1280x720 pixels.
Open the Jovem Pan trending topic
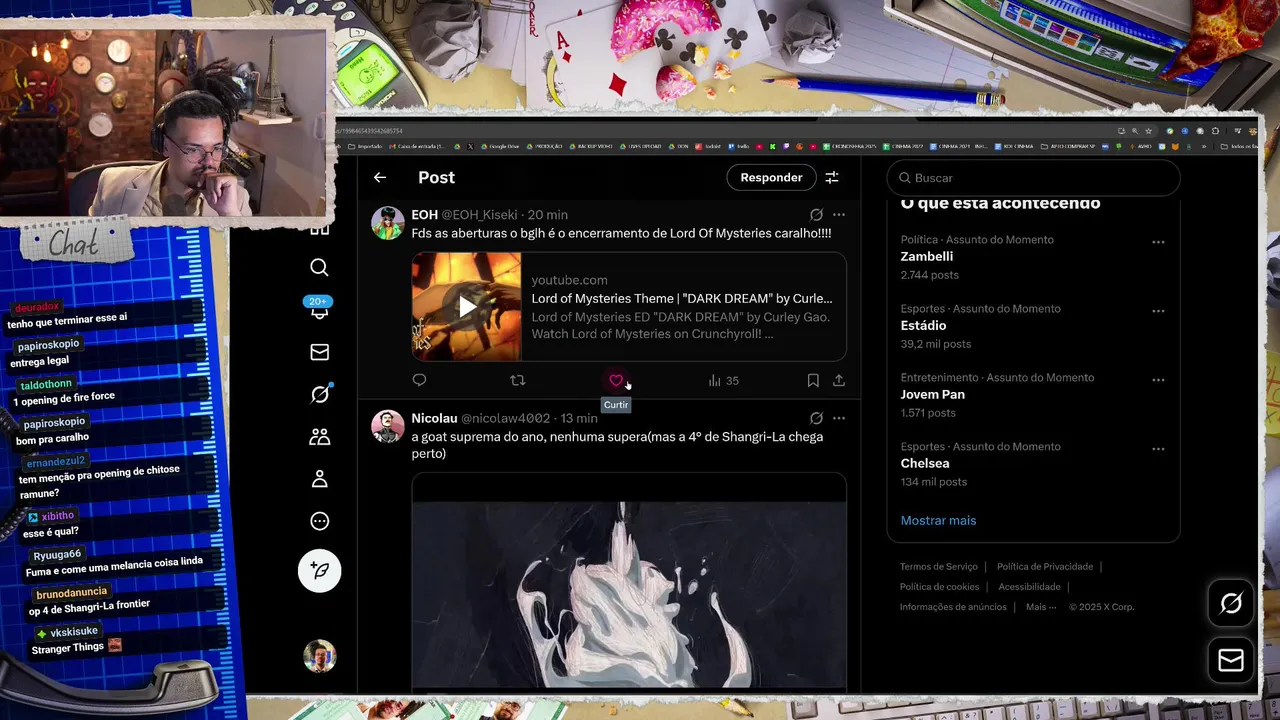[1033, 395]
